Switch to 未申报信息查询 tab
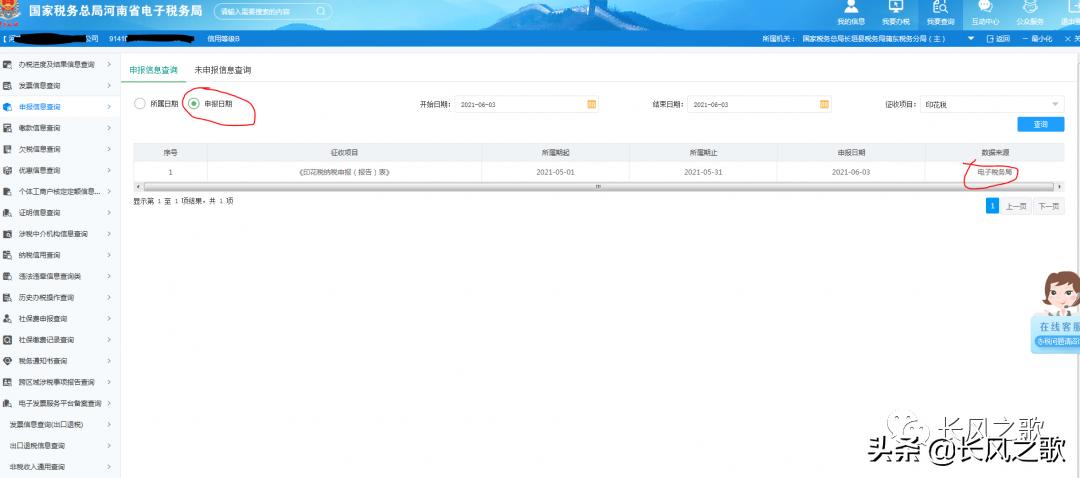Screen dimensions: 1080x478 point(222,70)
